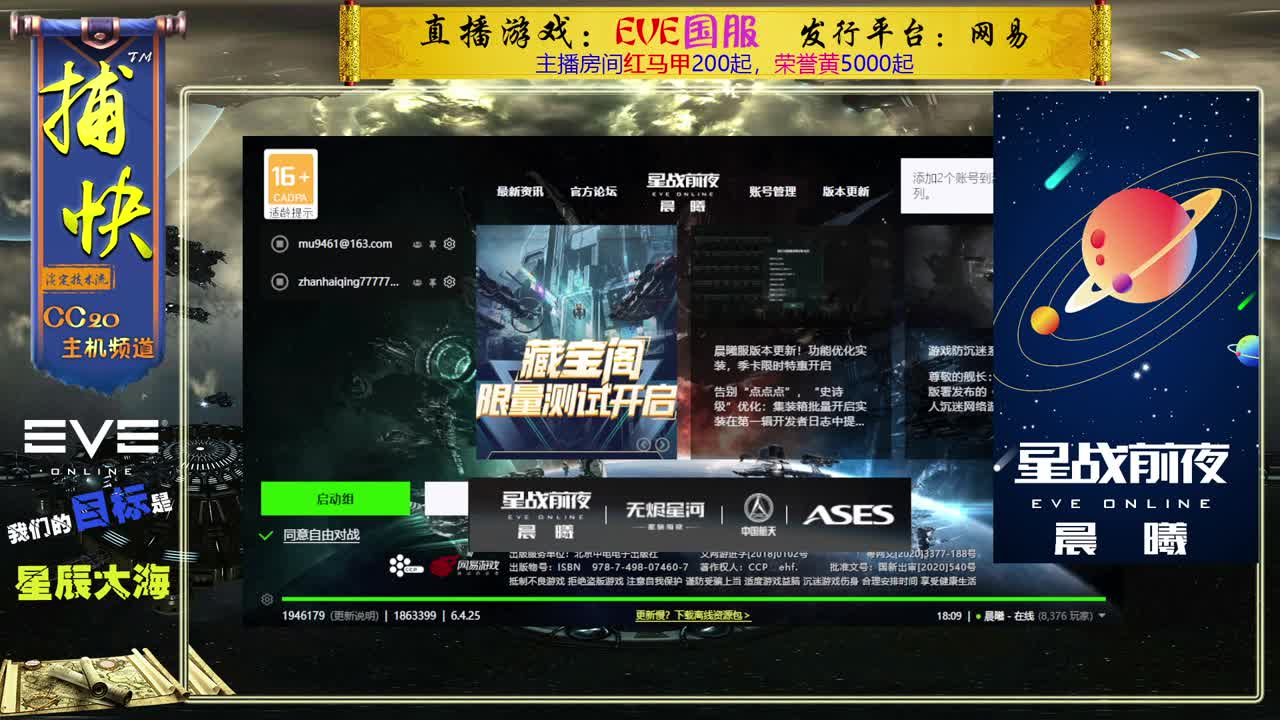Open the 更新说明 update notes link
The image size is (1280, 720).
pyautogui.click(x=354, y=616)
